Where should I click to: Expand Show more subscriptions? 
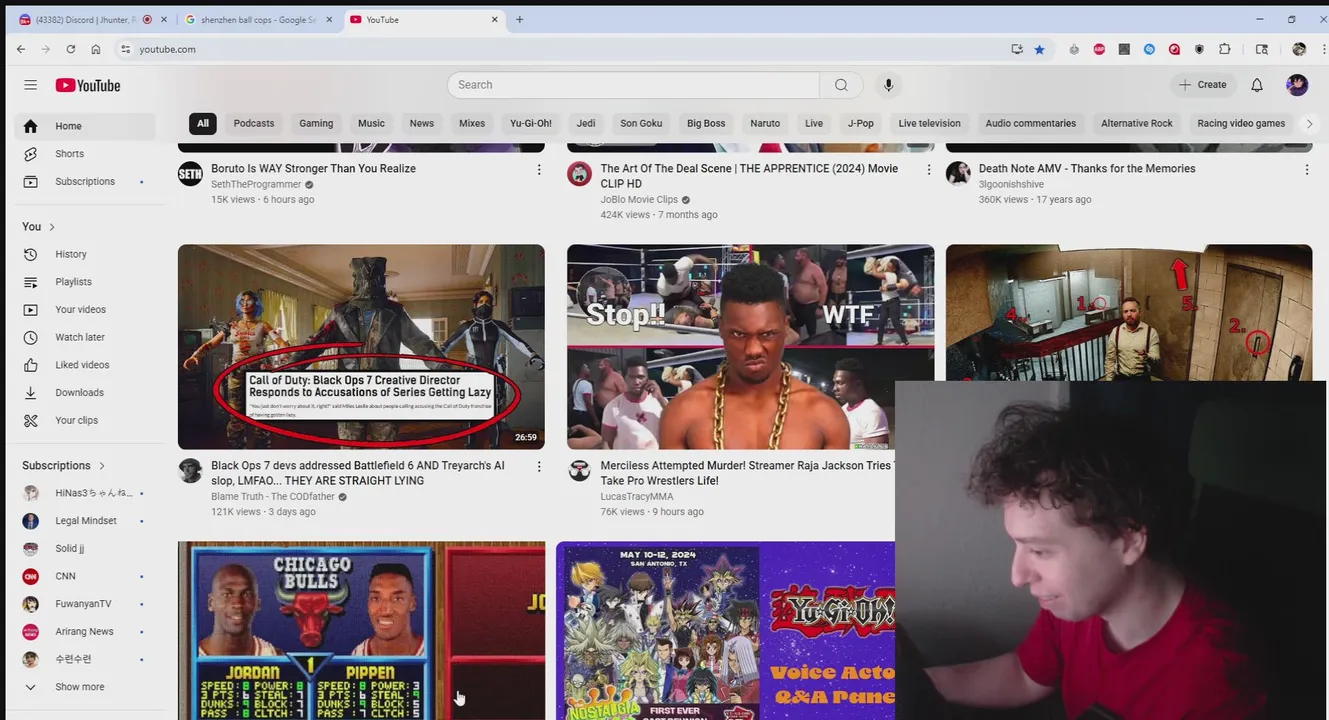85,687
